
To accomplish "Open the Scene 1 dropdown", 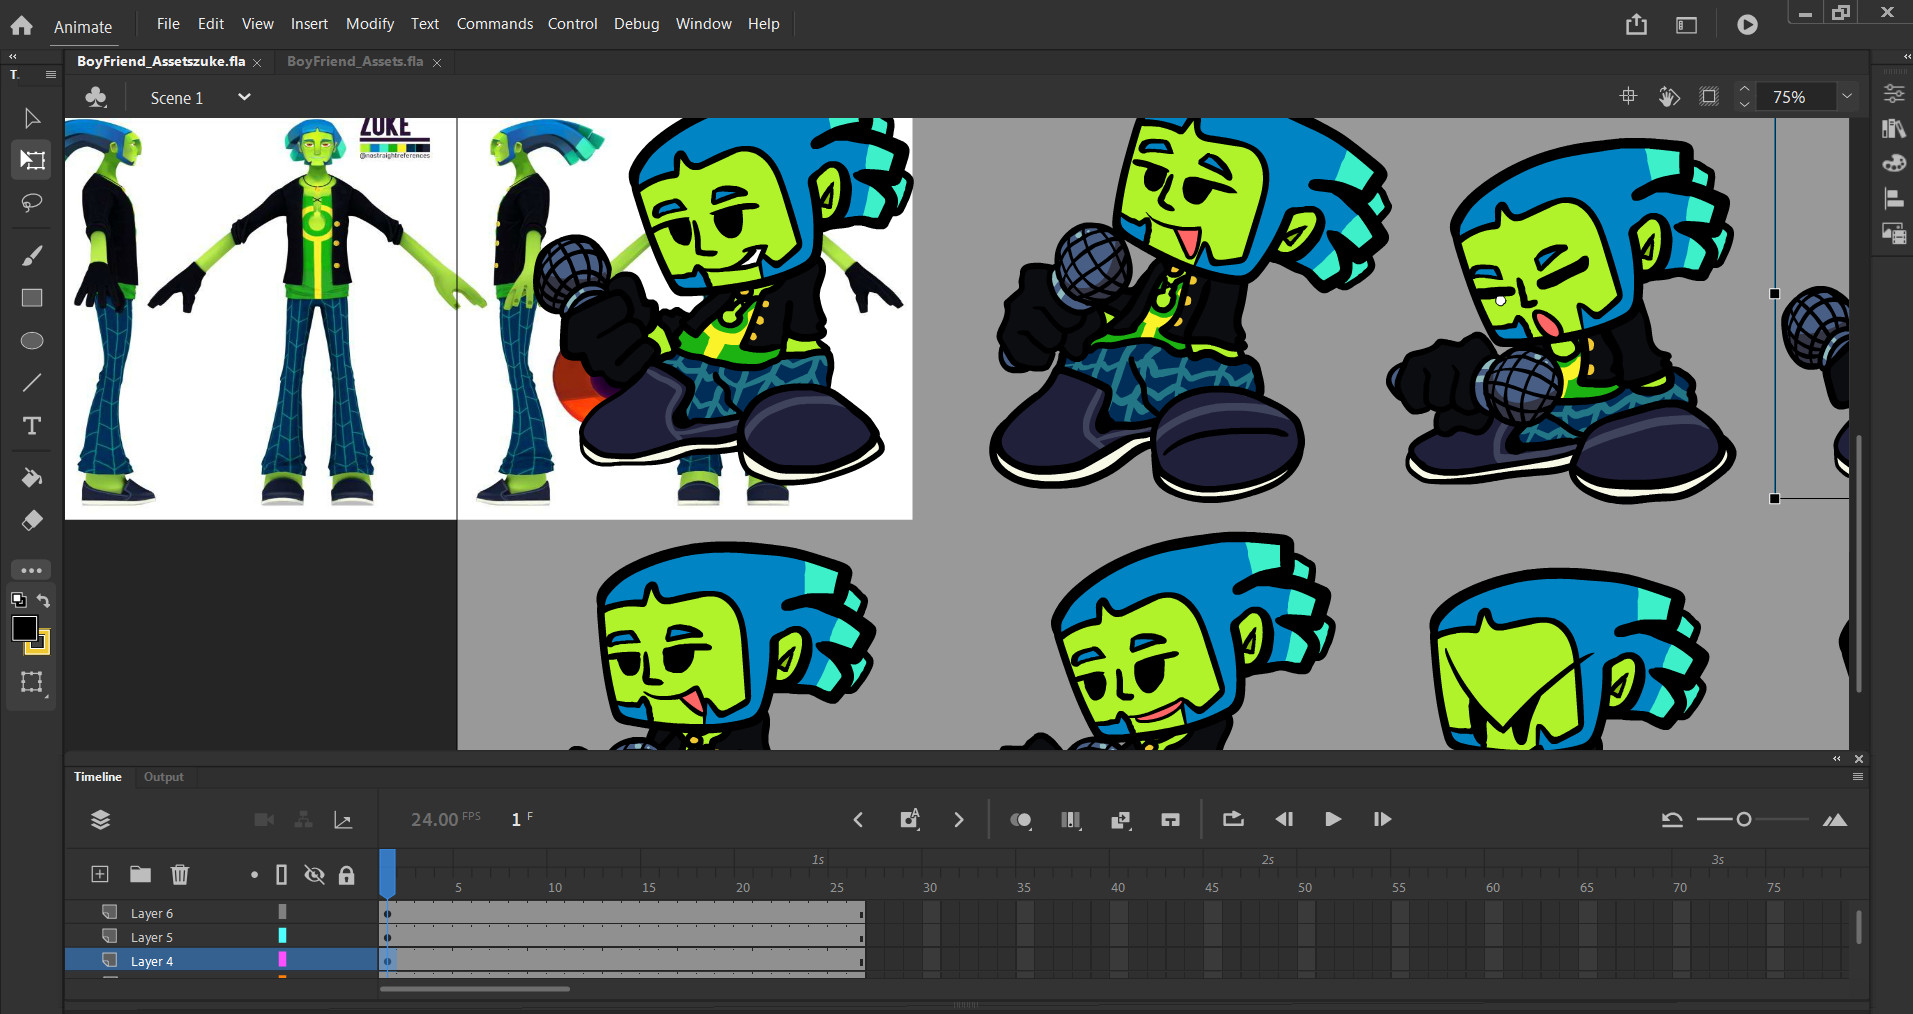I will 243,97.
